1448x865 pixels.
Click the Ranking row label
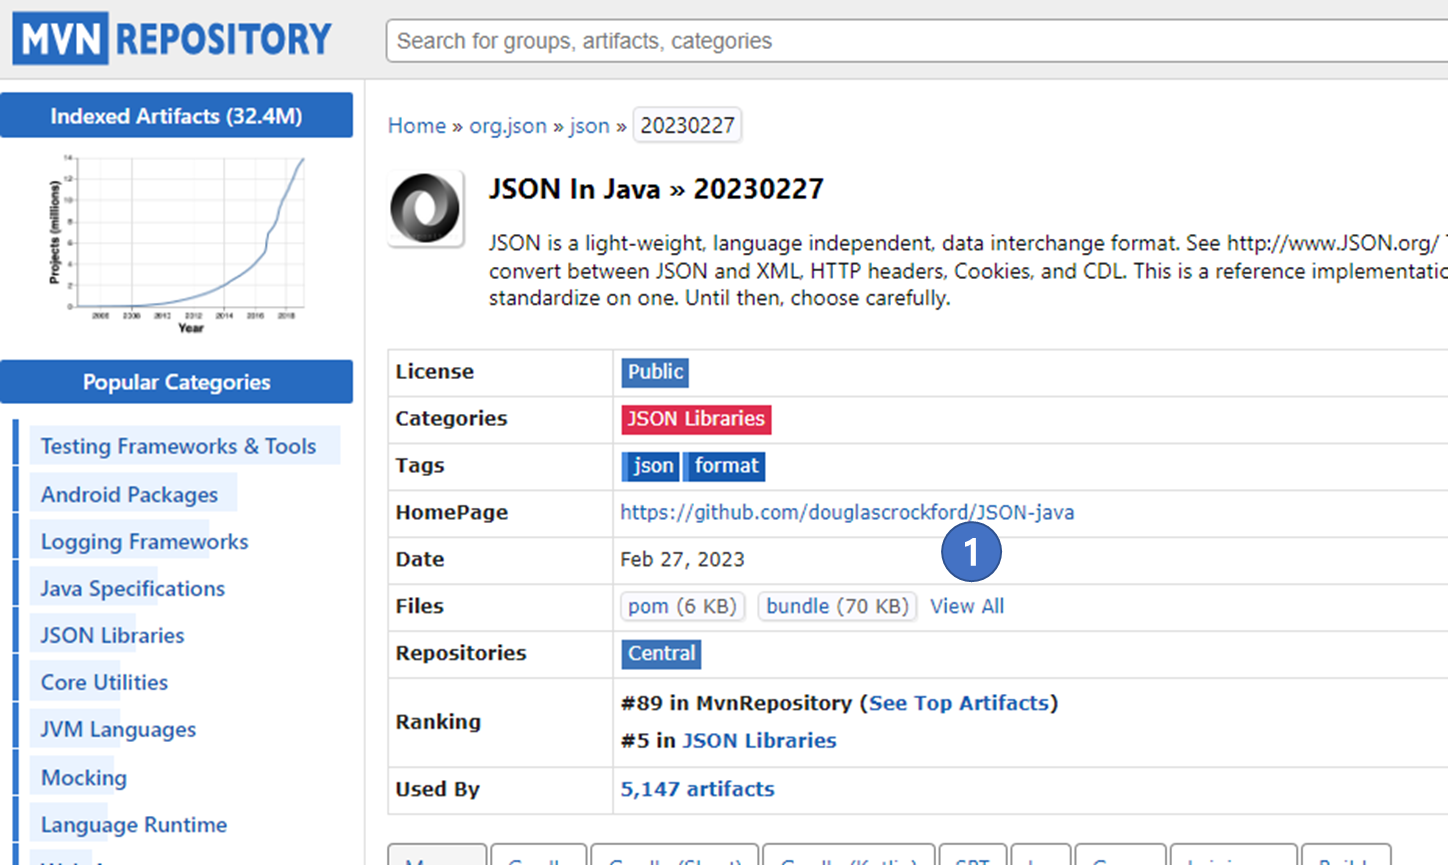438,722
